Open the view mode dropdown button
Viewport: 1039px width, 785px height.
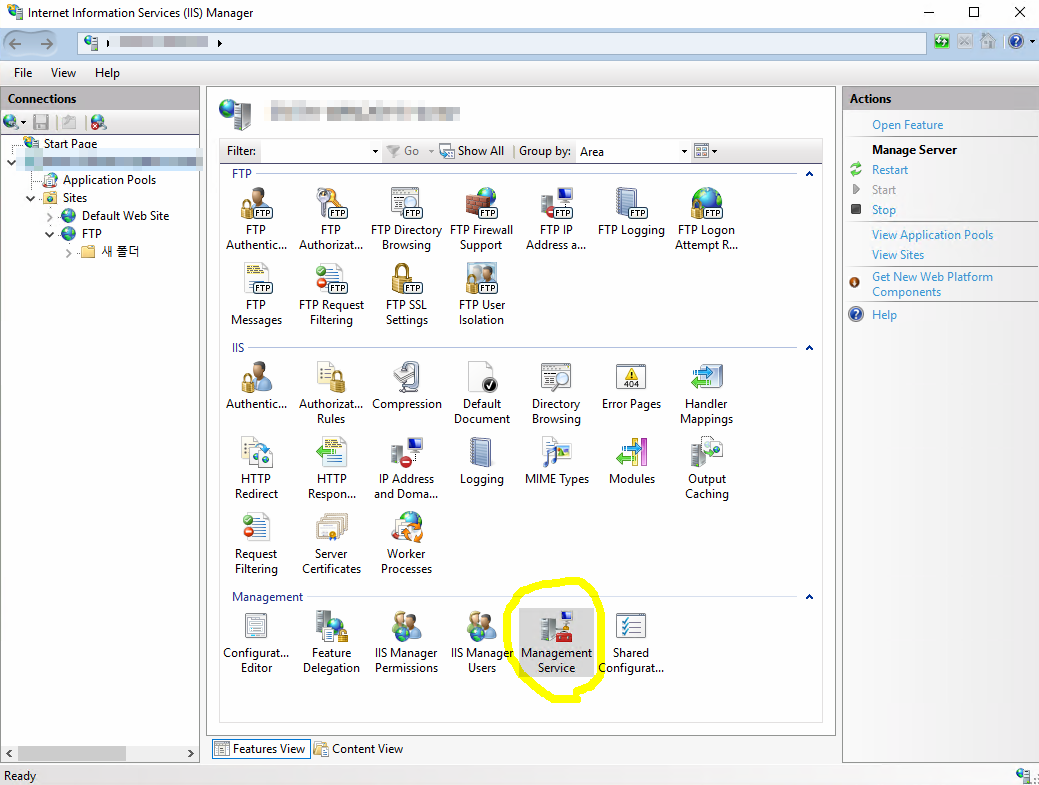[706, 151]
